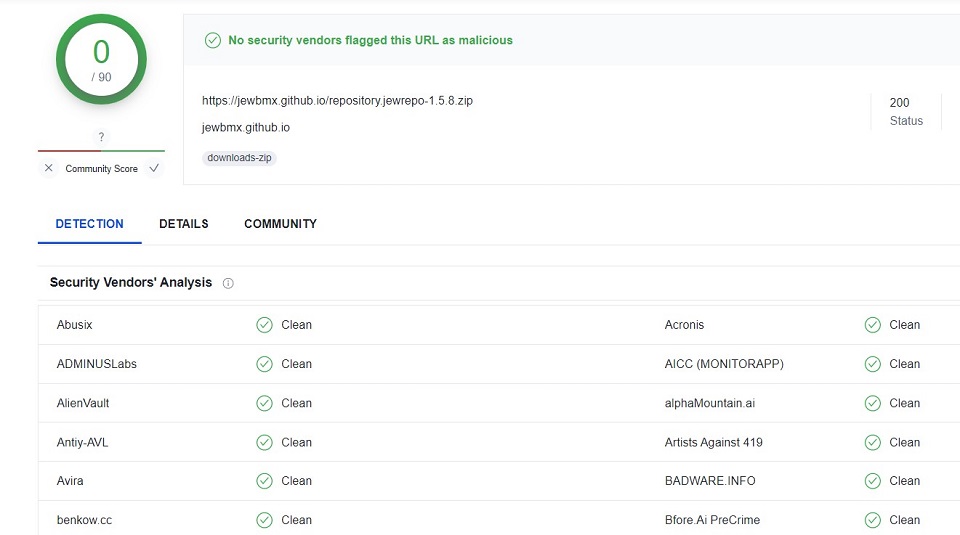Select the Antiy-AVL vendor name

pos(82,443)
